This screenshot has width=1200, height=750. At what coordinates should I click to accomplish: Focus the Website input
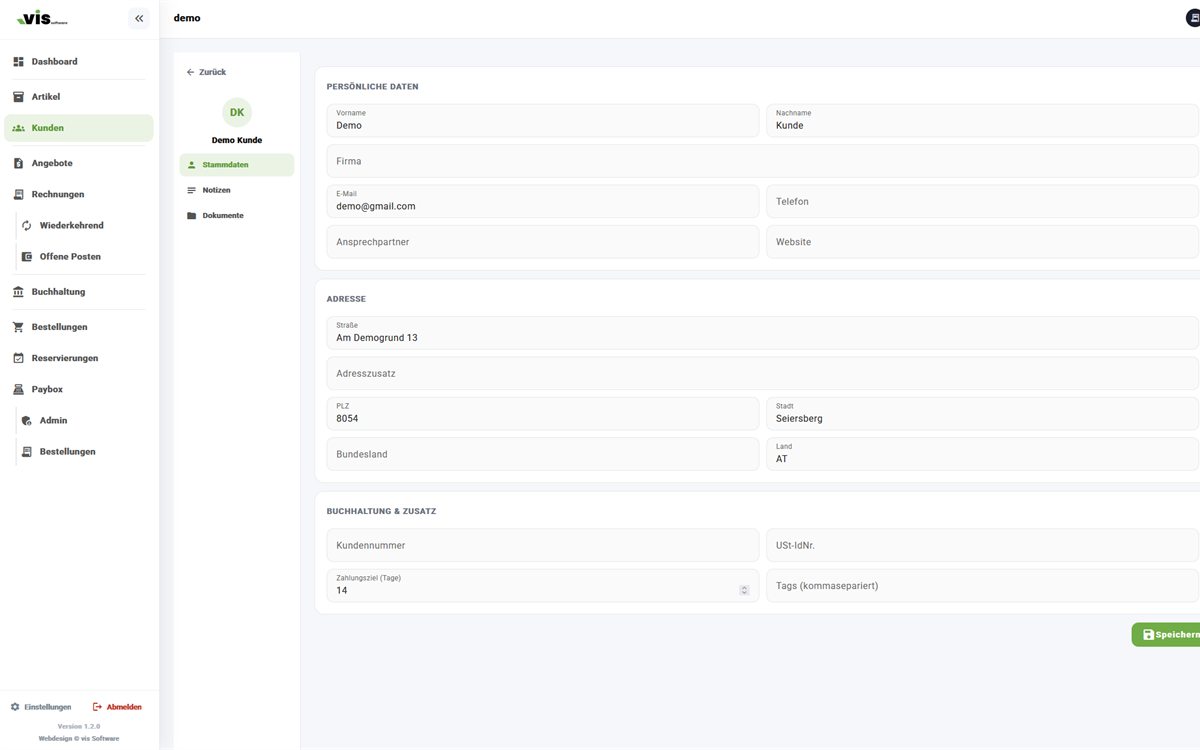tap(983, 242)
